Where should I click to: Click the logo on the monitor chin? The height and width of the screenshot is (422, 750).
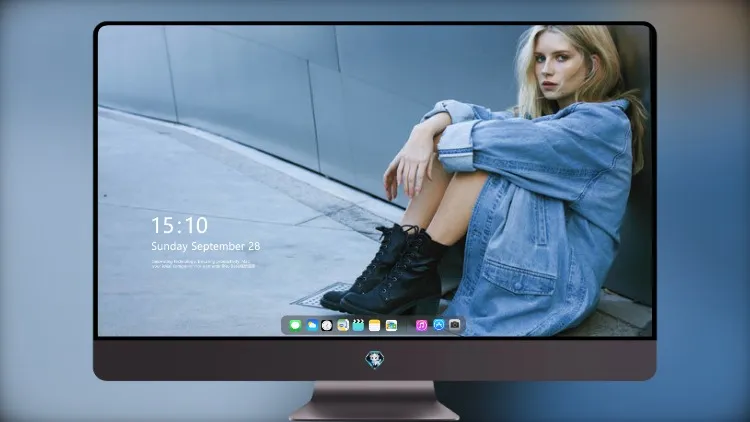pos(375,360)
